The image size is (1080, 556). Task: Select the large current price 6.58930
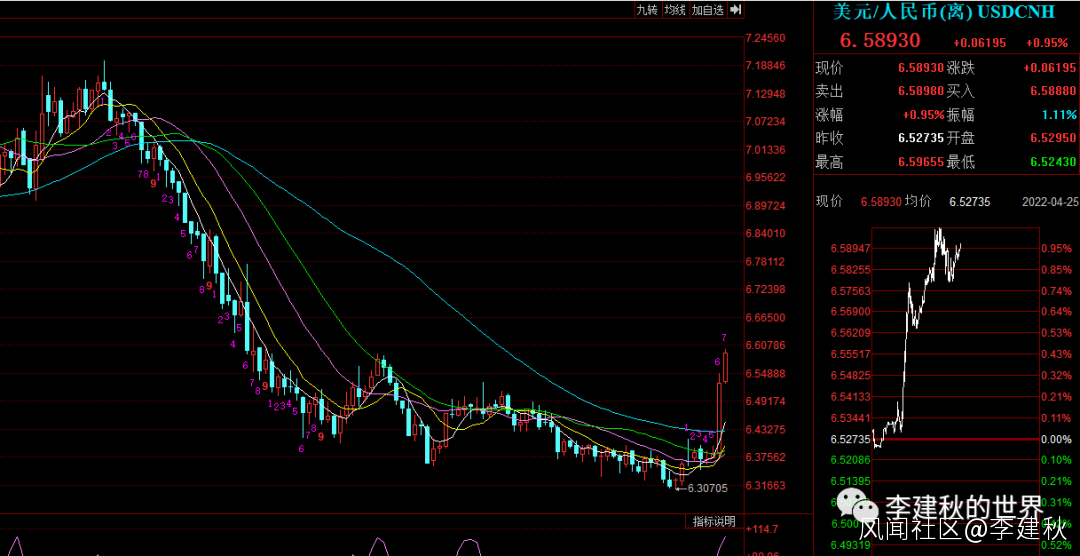(x=879, y=42)
